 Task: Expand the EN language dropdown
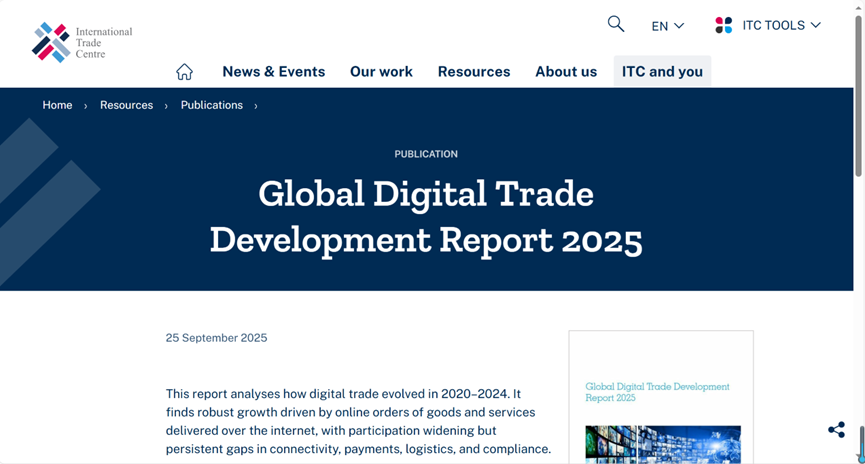(668, 26)
